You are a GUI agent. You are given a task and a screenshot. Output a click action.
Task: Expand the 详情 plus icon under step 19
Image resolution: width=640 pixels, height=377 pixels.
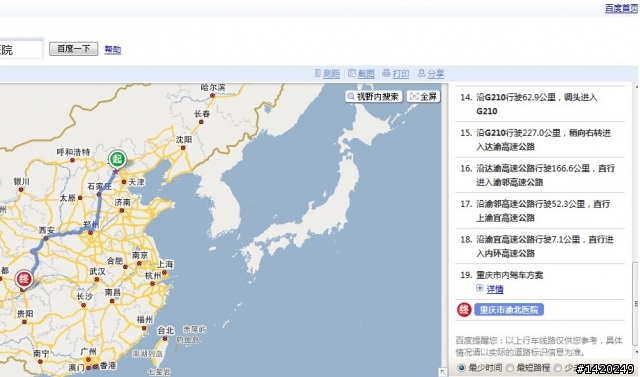point(480,288)
